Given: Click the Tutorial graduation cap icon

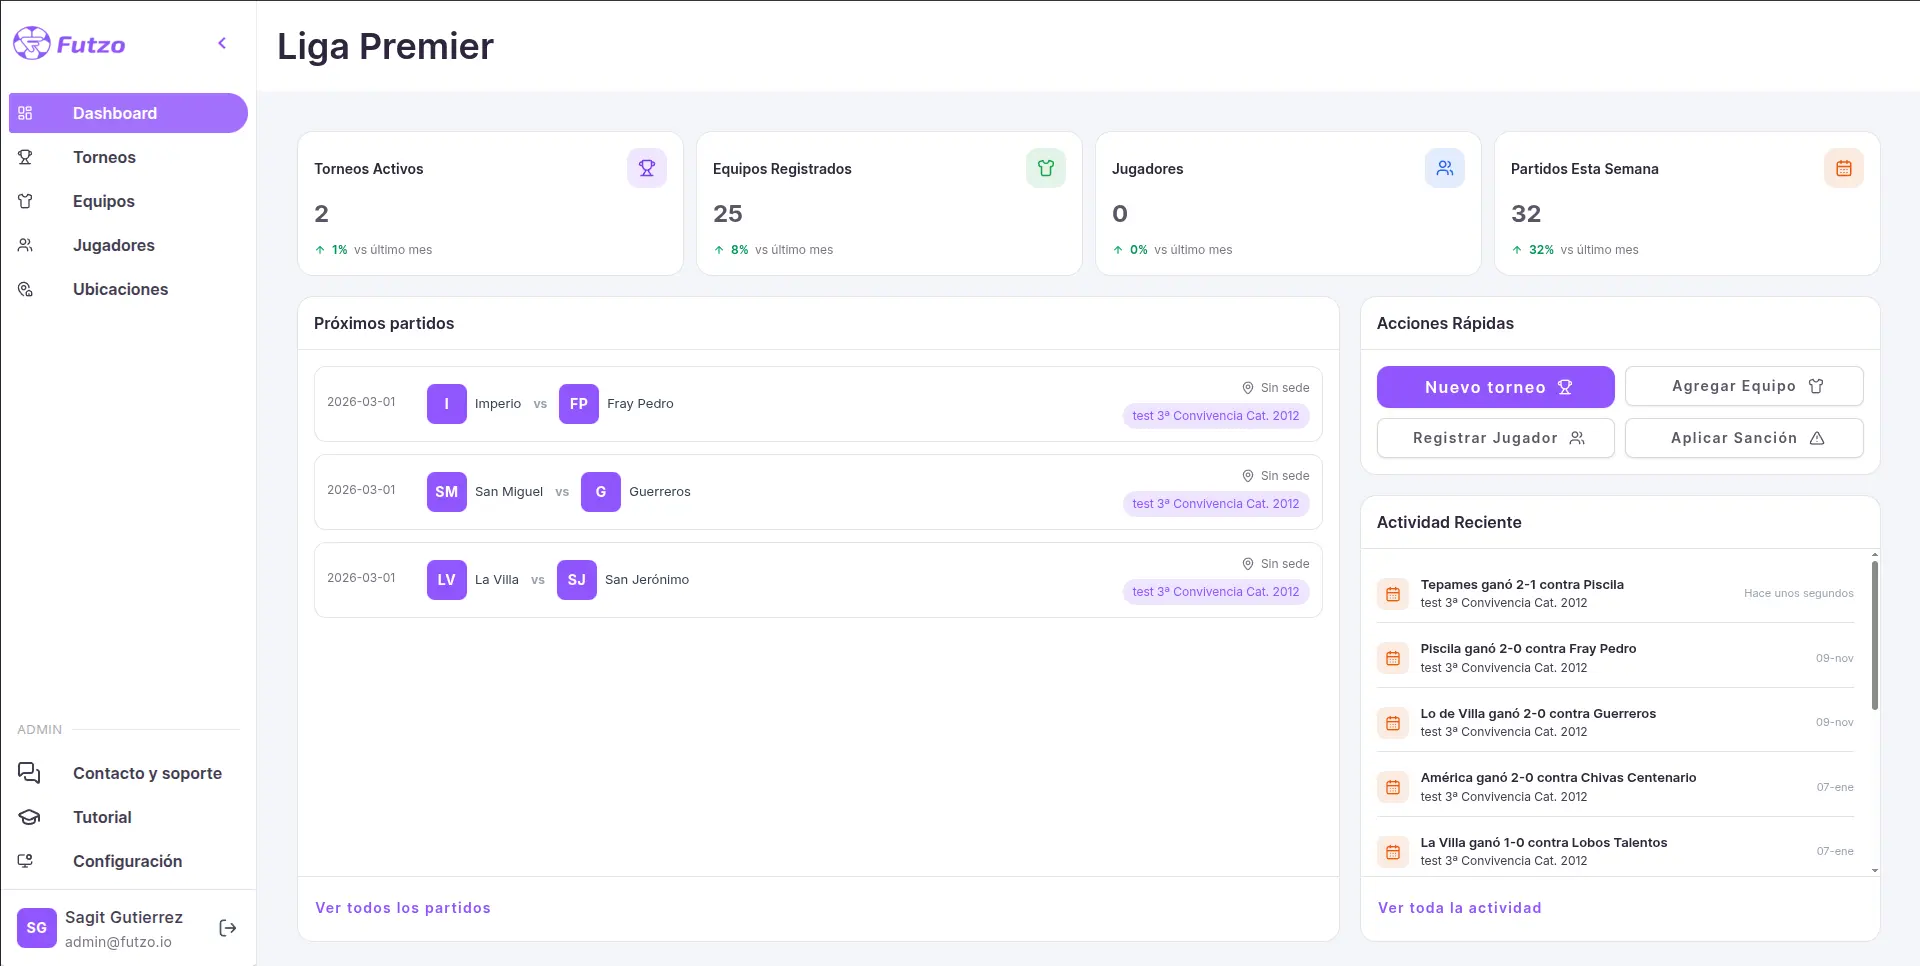Looking at the screenshot, I should click(27, 817).
